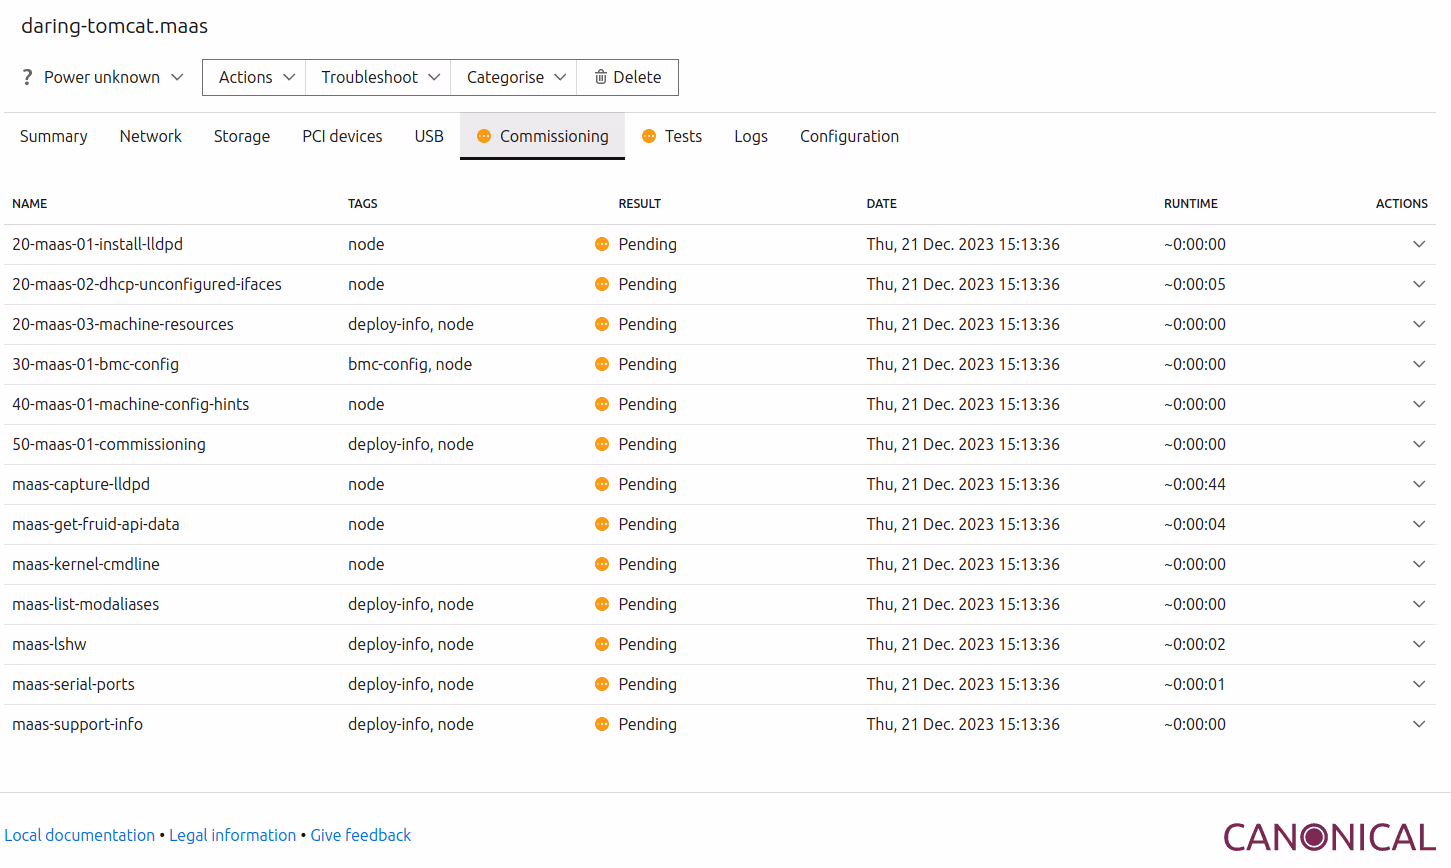Click the Canonical logo in footer
The height and width of the screenshot is (868, 1451).
[x=1329, y=837]
